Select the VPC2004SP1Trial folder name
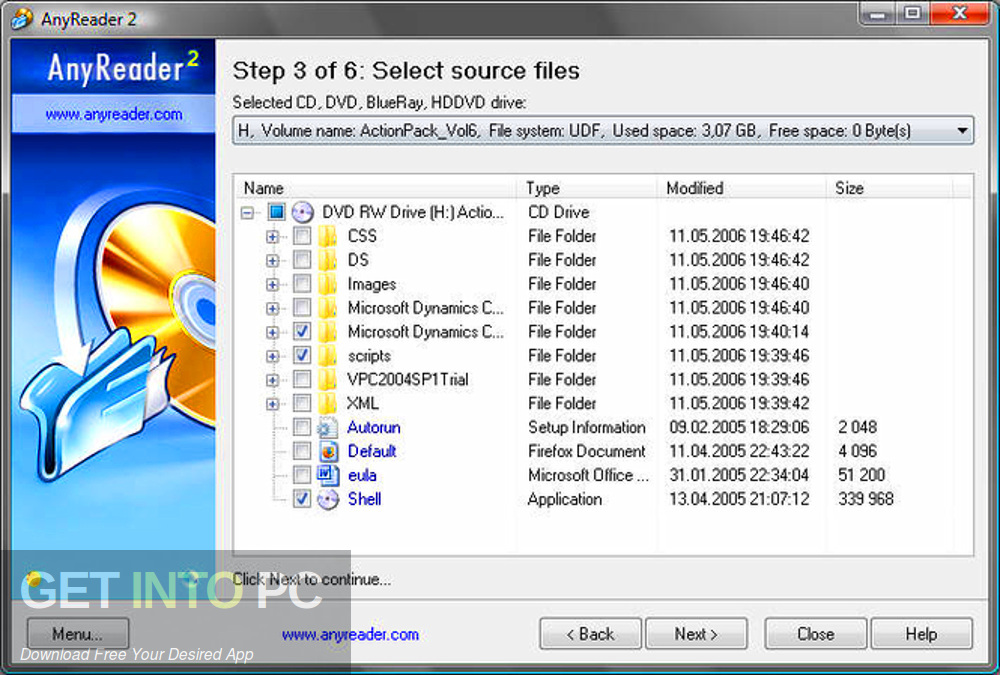 point(408,380)
